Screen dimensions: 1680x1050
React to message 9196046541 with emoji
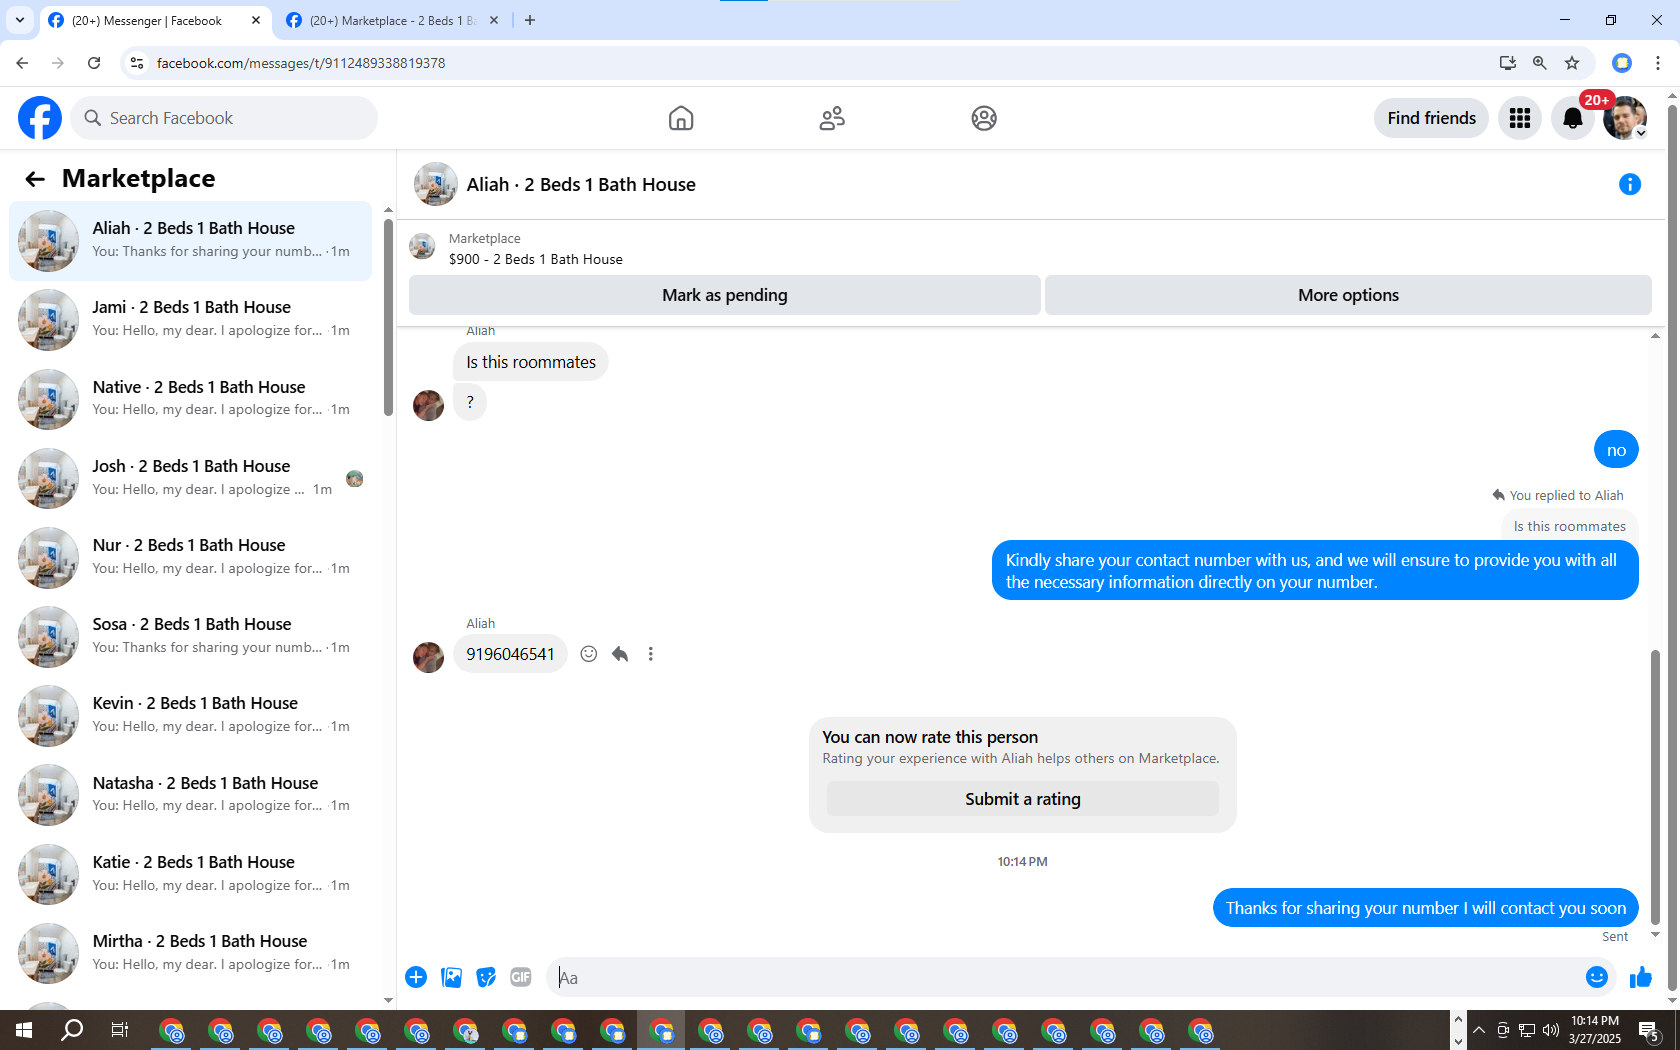click(x=589, y=654)
